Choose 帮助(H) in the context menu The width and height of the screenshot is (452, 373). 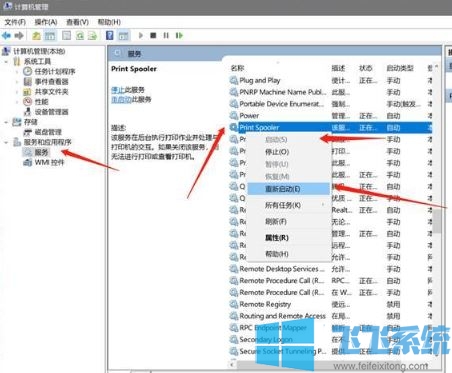(289, 254)
